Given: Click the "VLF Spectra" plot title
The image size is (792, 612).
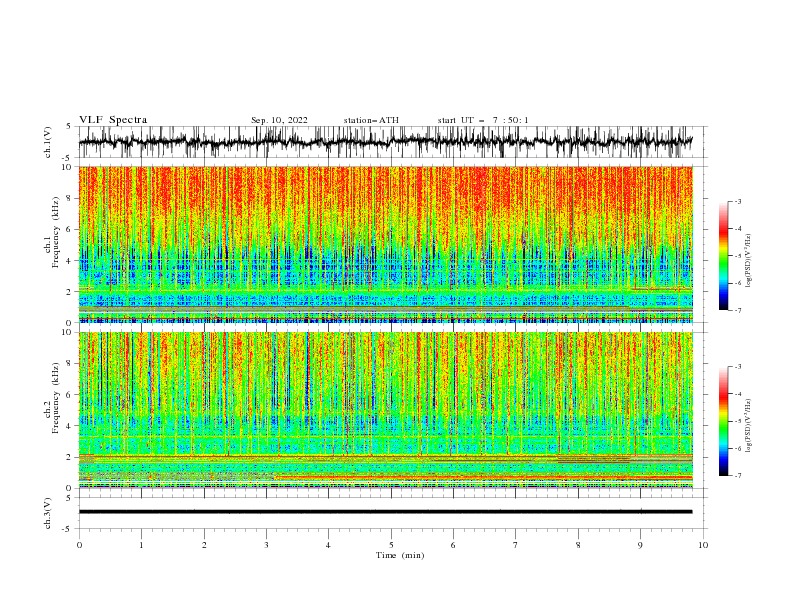Looking at the screenshot, I should pos(113,120).
